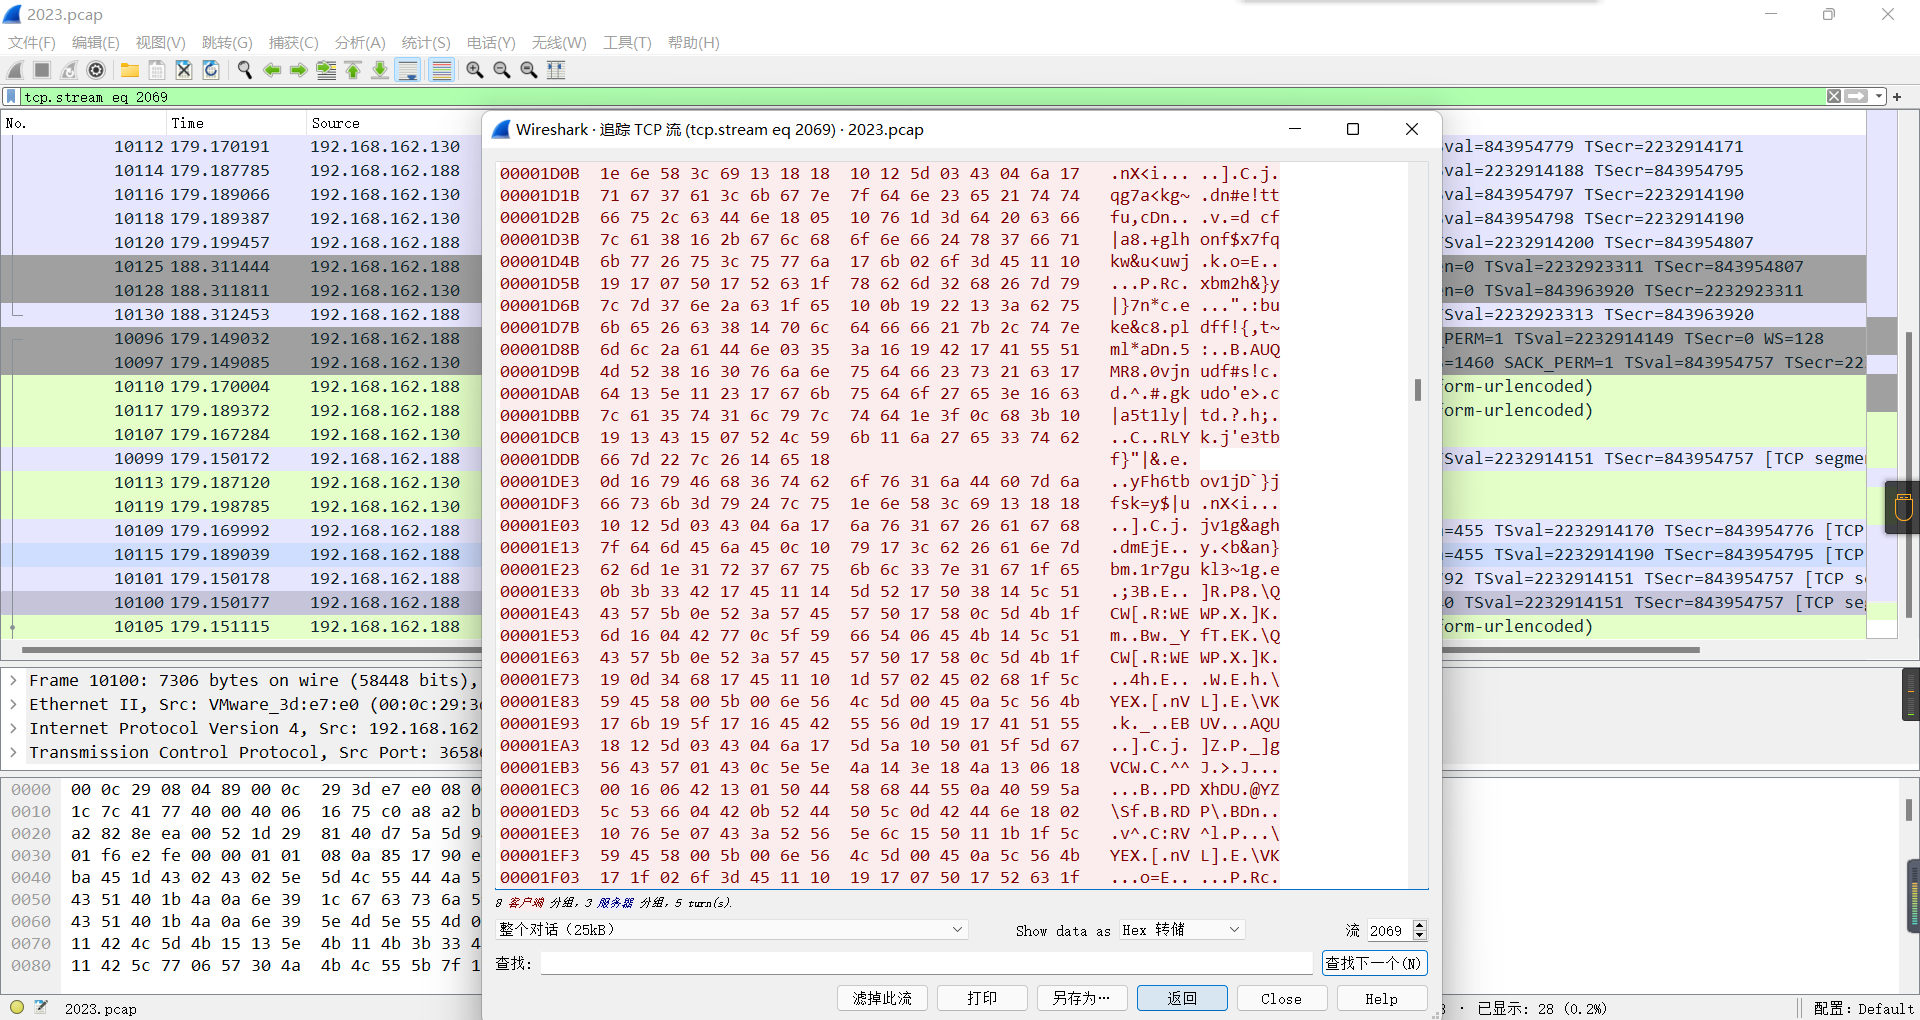Open the 分析(A) menu
This screenshot has width=1920, height=1020.
[360, 43]
